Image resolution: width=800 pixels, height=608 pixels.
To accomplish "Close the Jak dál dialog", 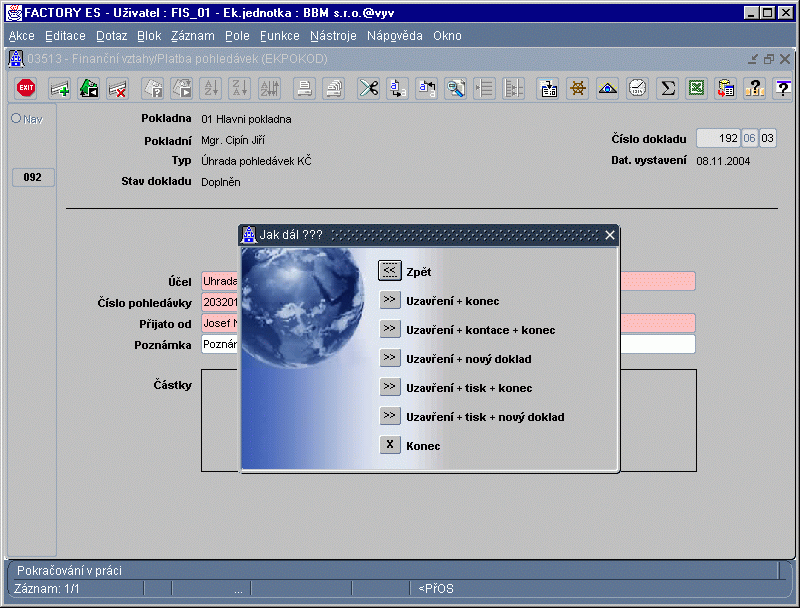I will pyautogui.click(x=609, y=235).
